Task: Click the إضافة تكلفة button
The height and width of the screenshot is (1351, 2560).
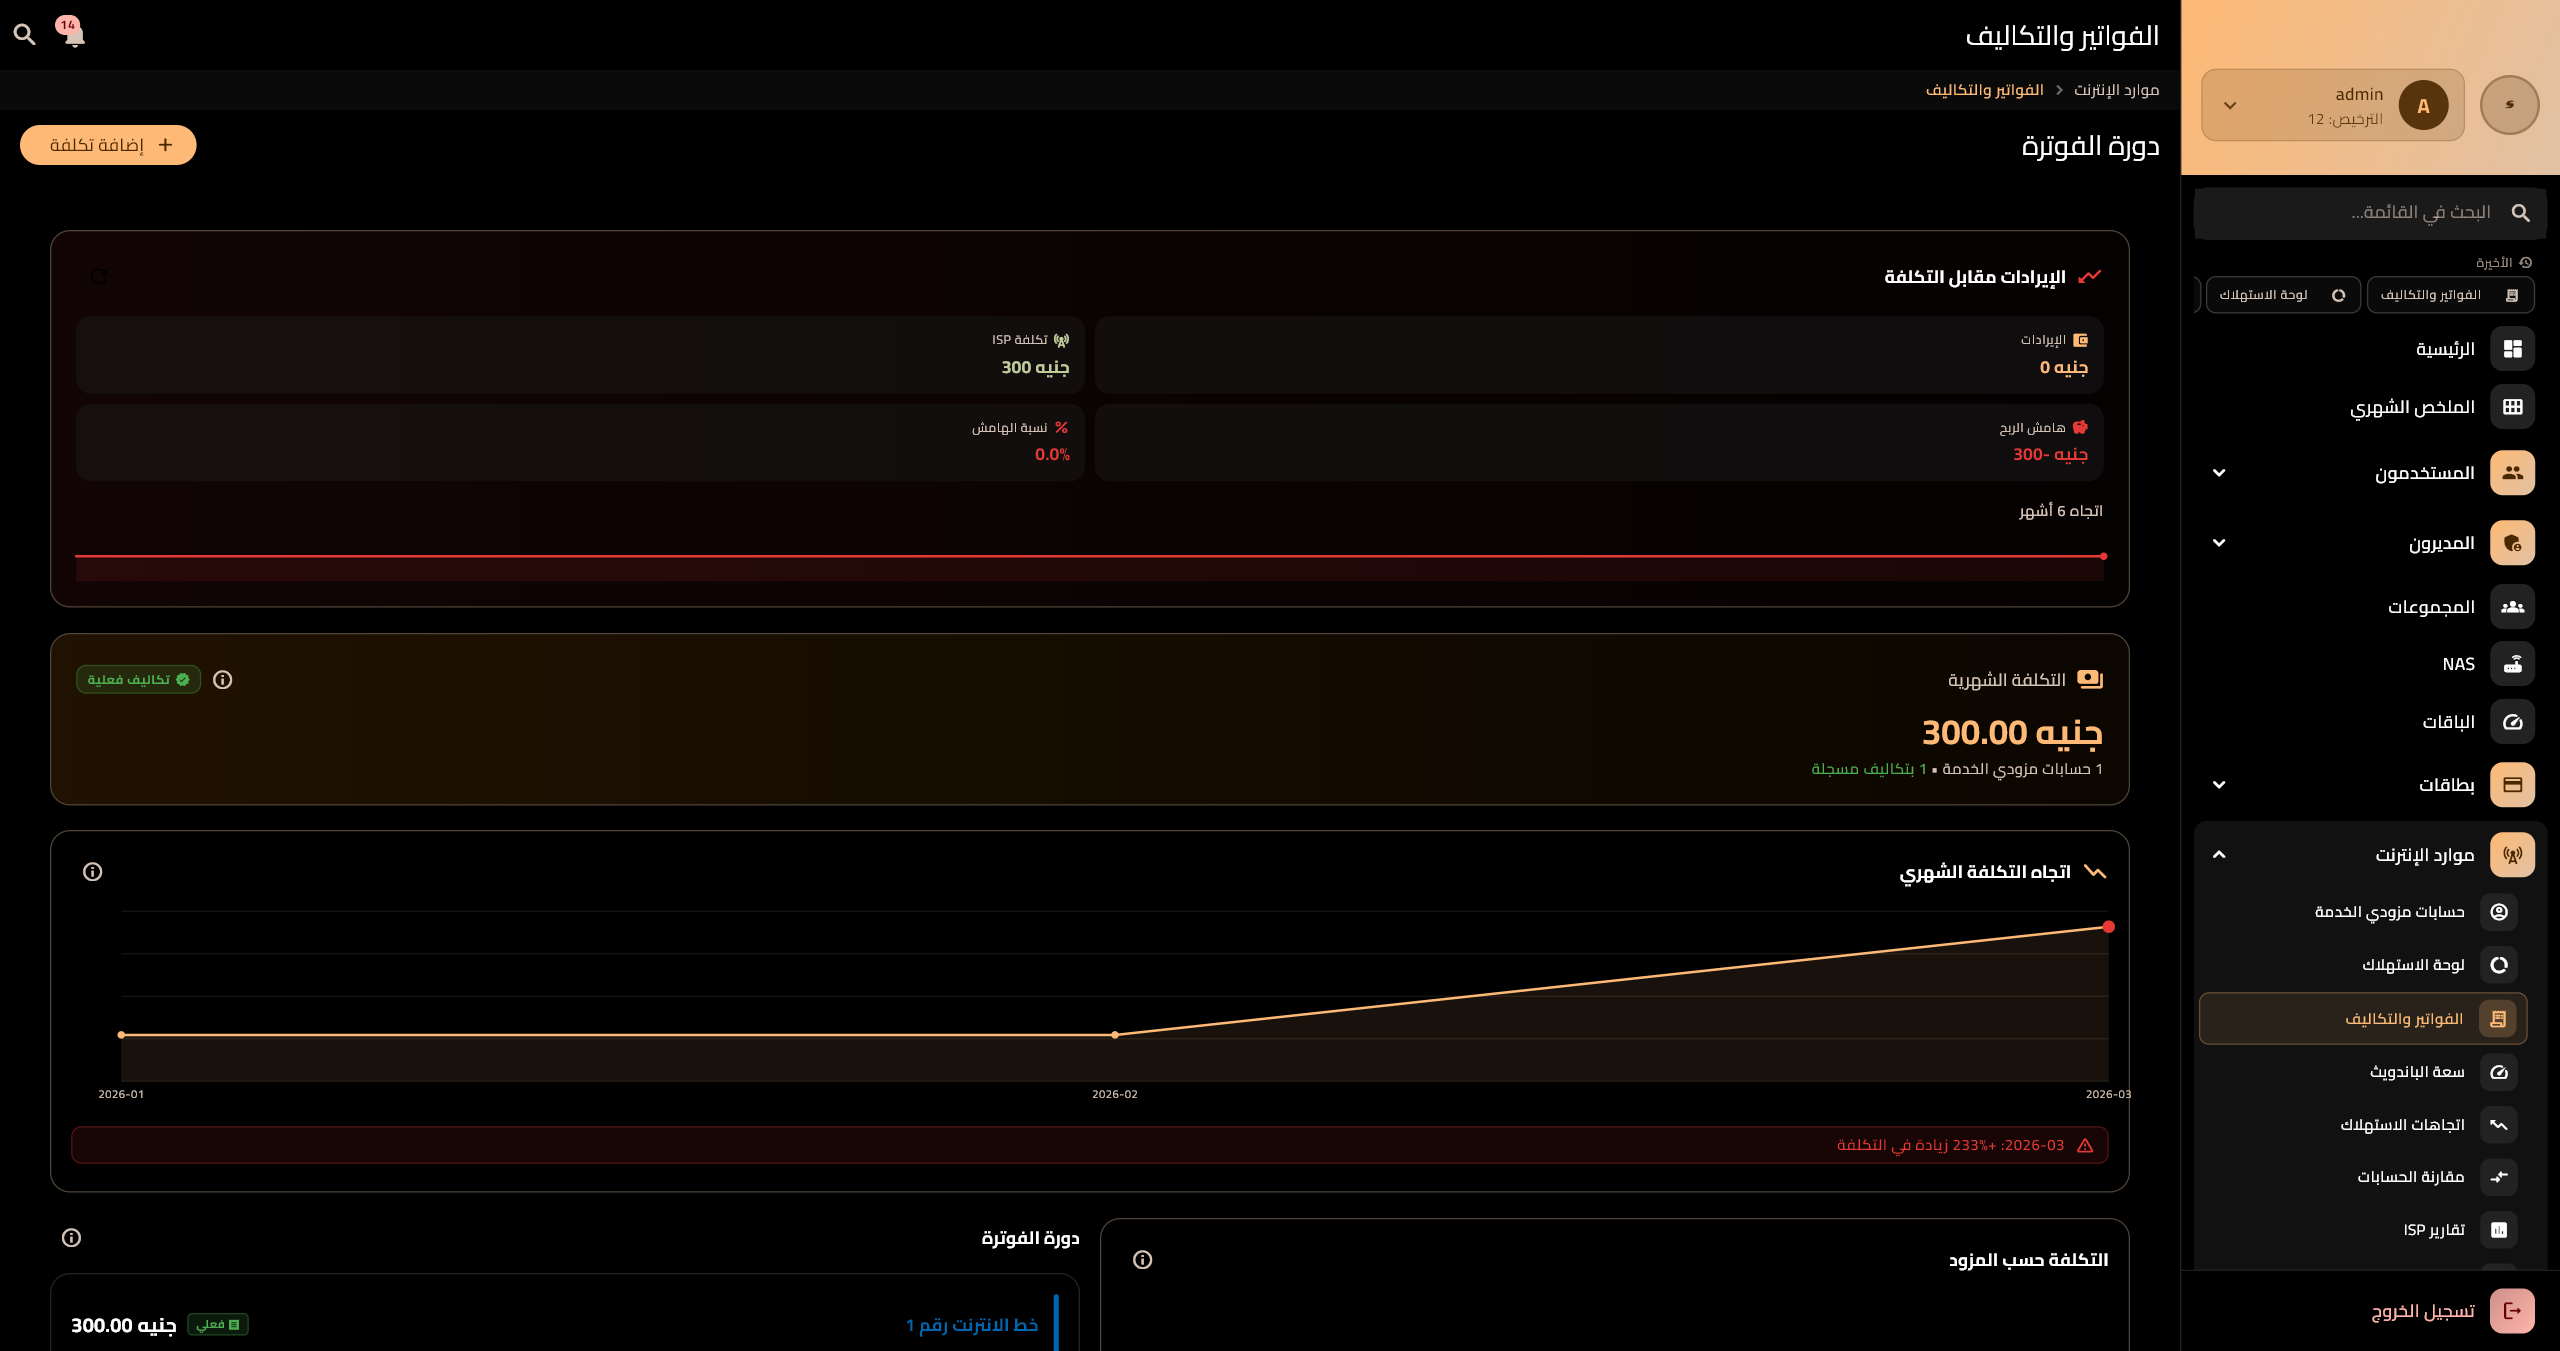Action: [108, 145]
